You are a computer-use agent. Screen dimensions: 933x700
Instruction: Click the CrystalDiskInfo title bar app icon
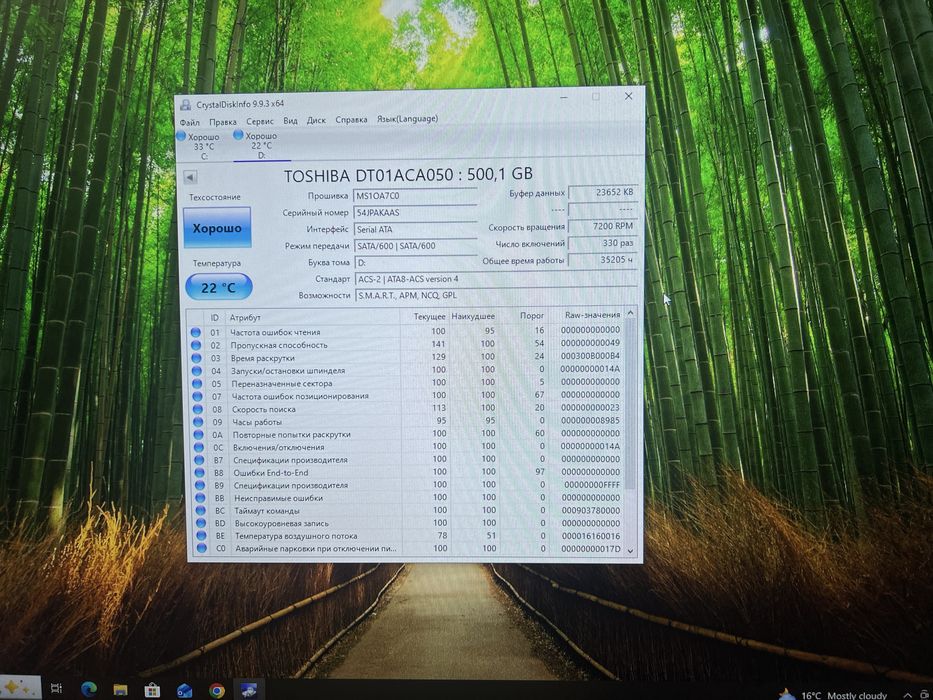[186, 105]
